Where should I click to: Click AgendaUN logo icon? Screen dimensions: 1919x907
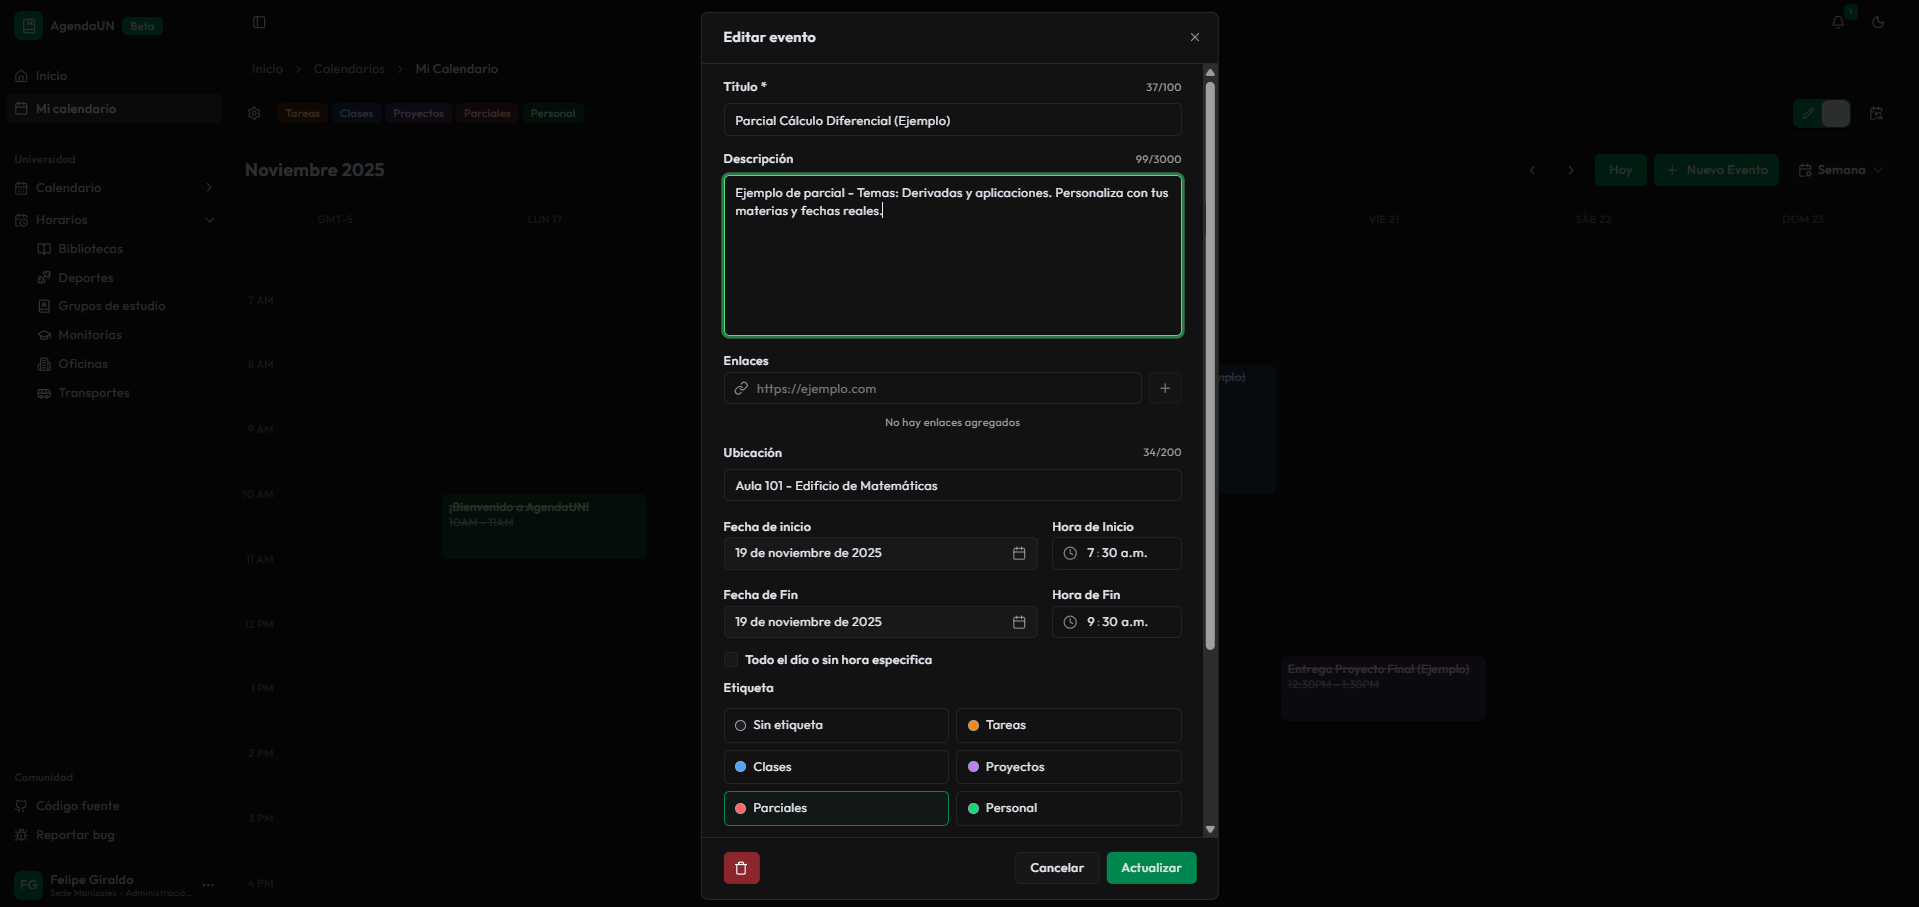(x=28, y=25)
